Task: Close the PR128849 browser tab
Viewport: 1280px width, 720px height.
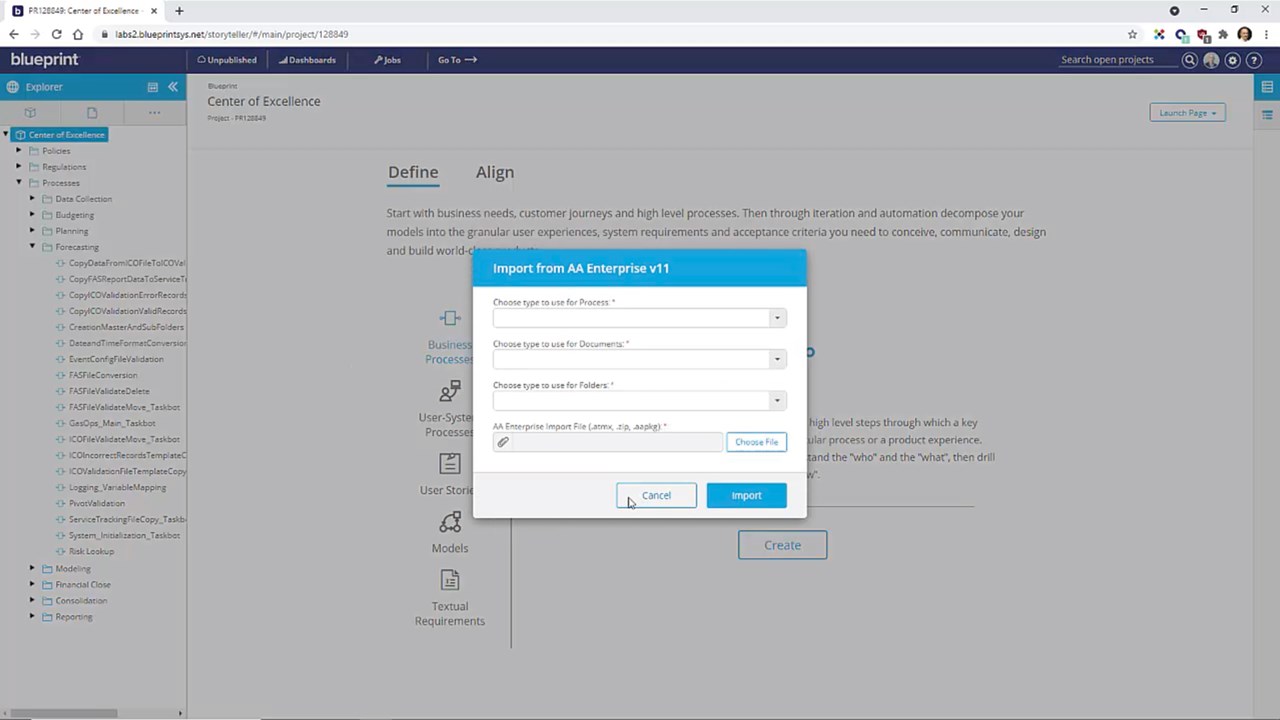Action: point(154,11)
